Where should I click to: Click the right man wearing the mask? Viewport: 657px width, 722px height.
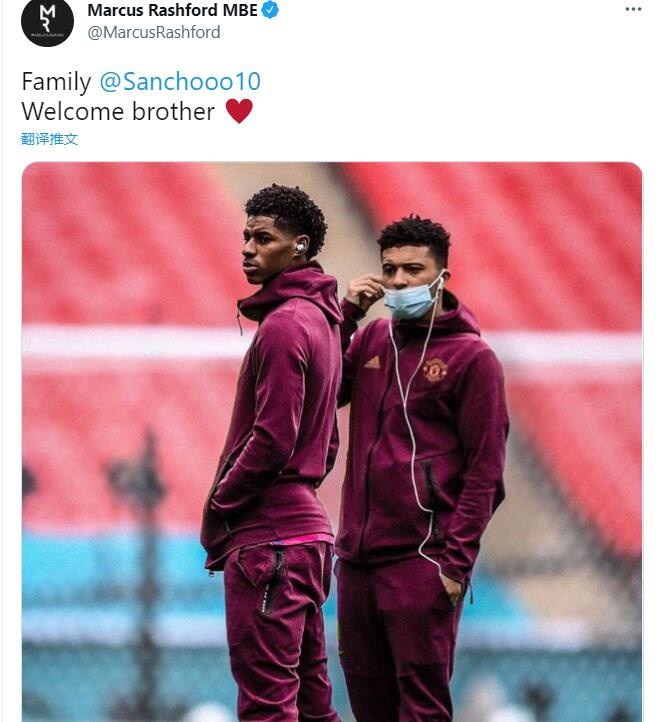425,450
